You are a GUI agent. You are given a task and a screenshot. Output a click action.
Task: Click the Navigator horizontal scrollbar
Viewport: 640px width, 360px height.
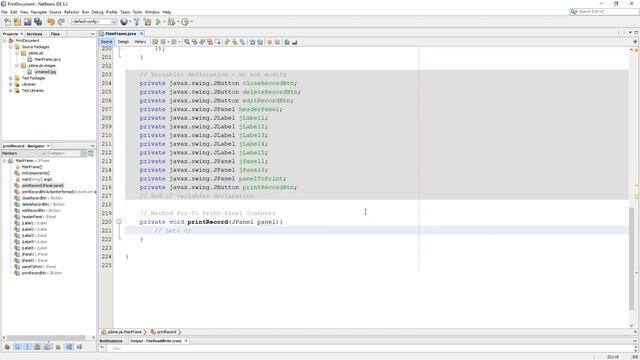tap(46, 338)
